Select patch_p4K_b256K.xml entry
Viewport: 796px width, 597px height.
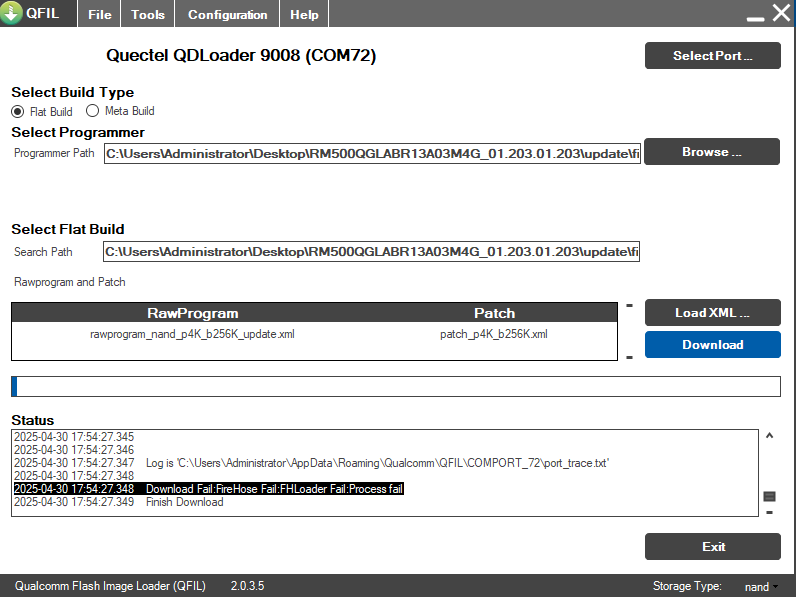[x=493, y=334]
